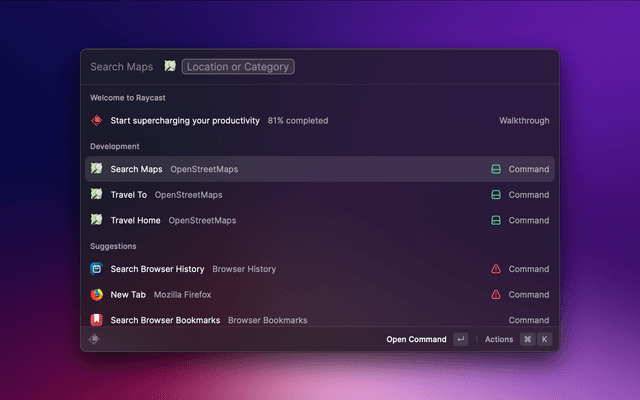Click the red Browser Bookmarks icon
Image resolution: width=640 pixels, height=400 pixels.
[97, 320]
